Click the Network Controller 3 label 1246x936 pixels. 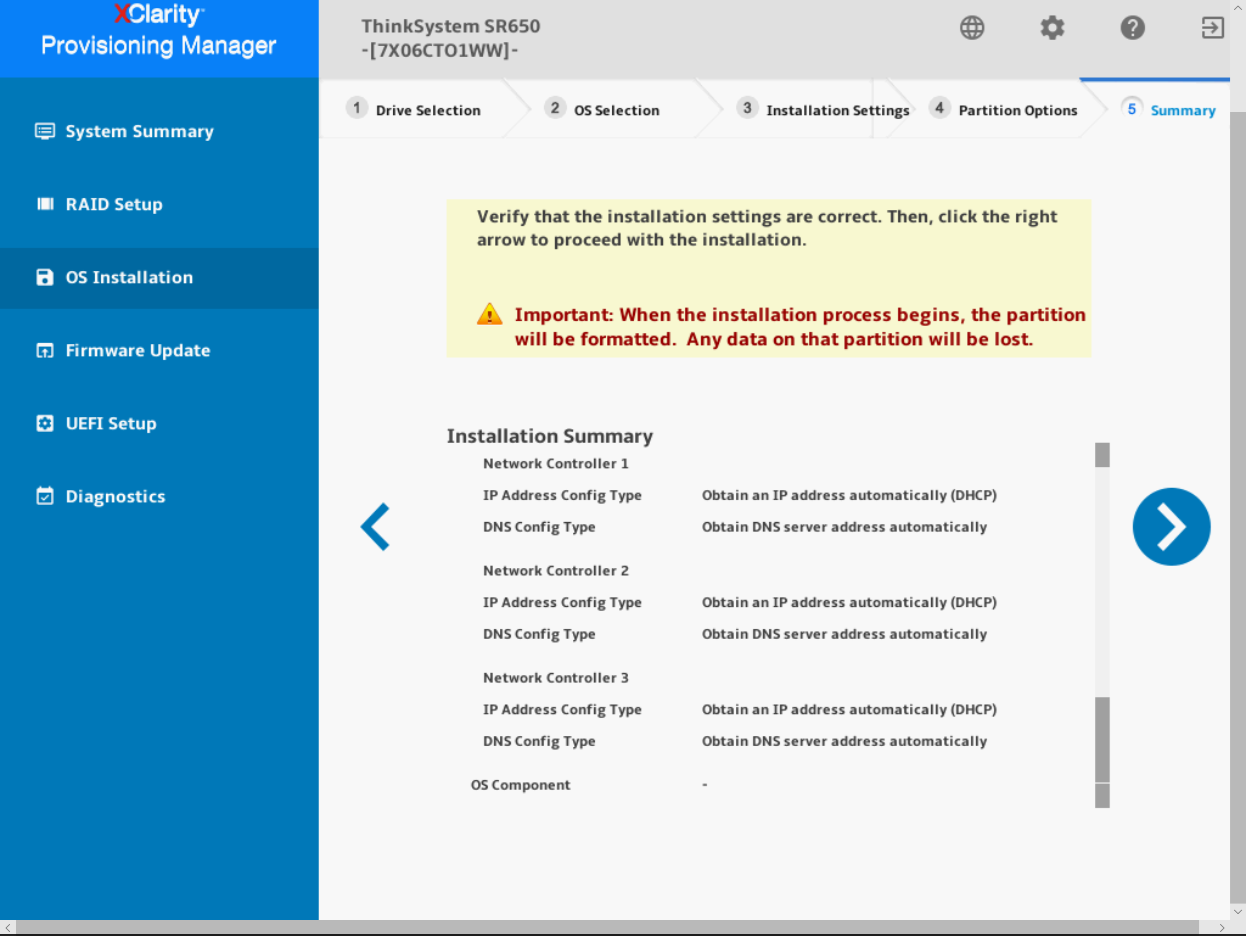[x=555, y=677]
